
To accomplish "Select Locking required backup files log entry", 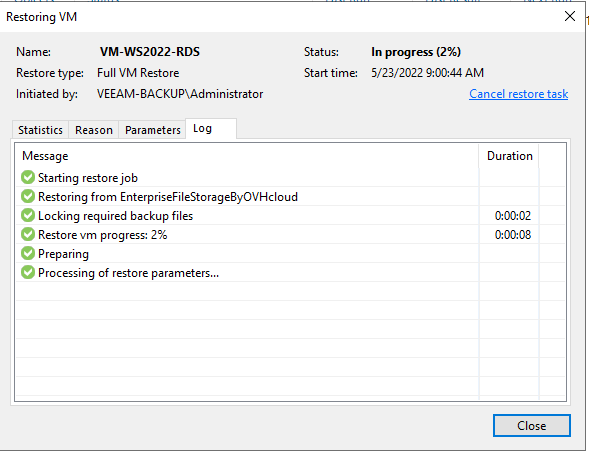I will click(290, 216).
